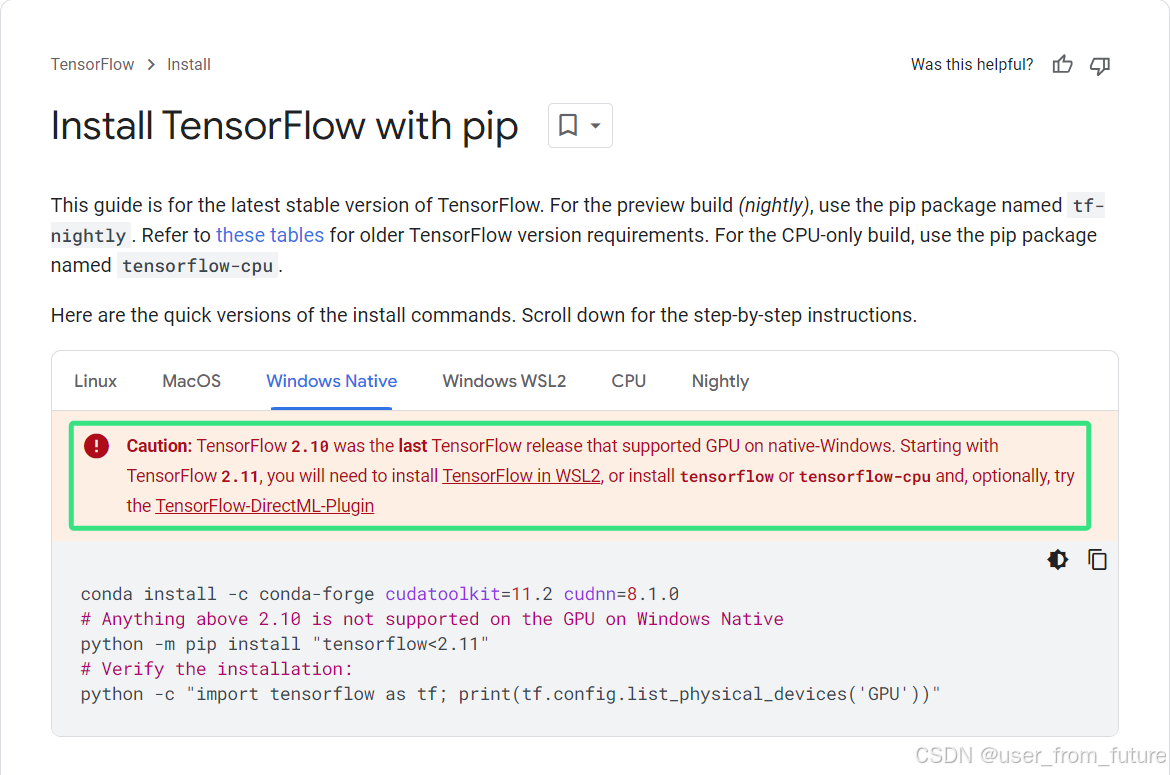1170x775 pixels.
Task: Go to TensorFlow breadcrumb link
Action: [93, 65]
